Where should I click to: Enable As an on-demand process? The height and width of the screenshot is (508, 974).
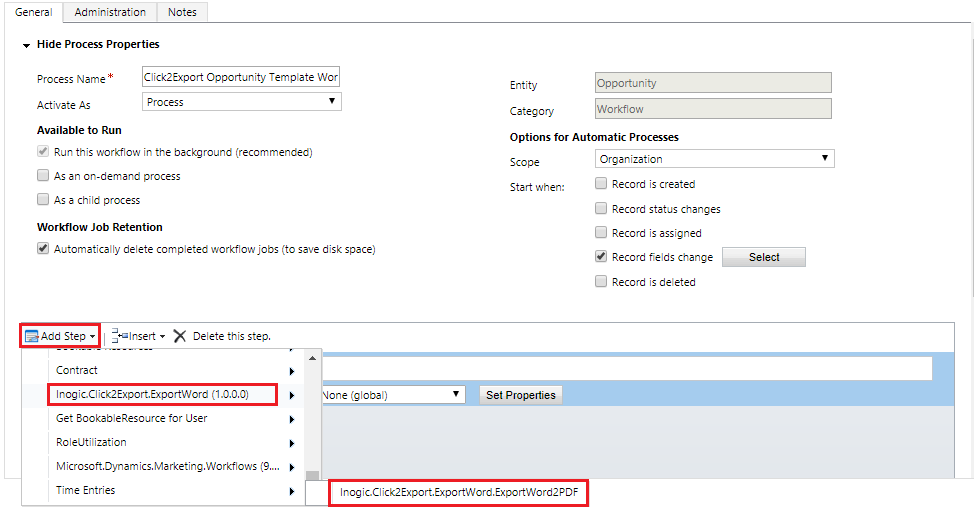click(43, 176)
